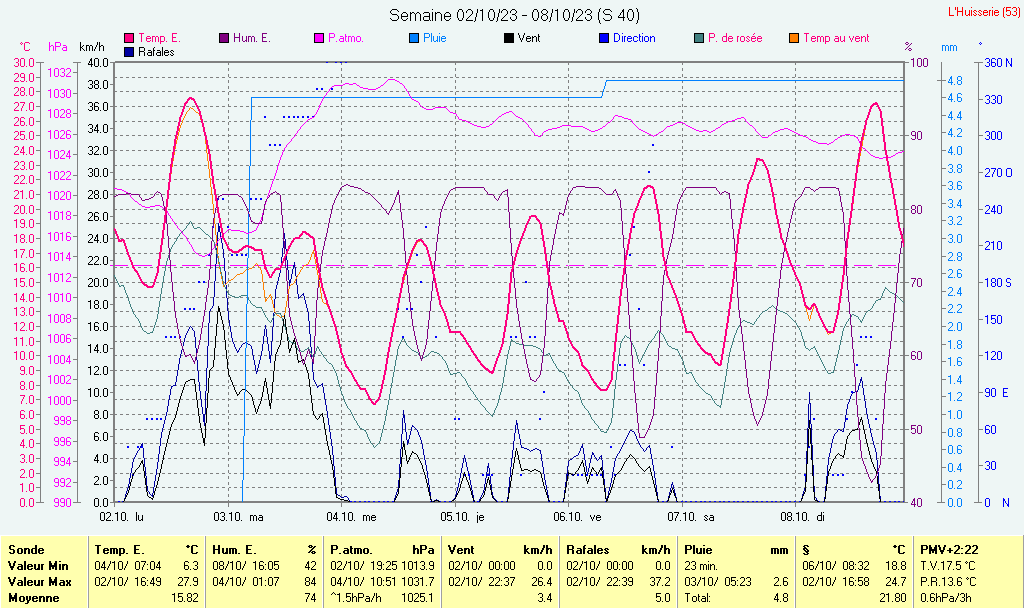
Task: Click the station name "L'Huisserie (53)"
Action: click(x=983, y=12)
